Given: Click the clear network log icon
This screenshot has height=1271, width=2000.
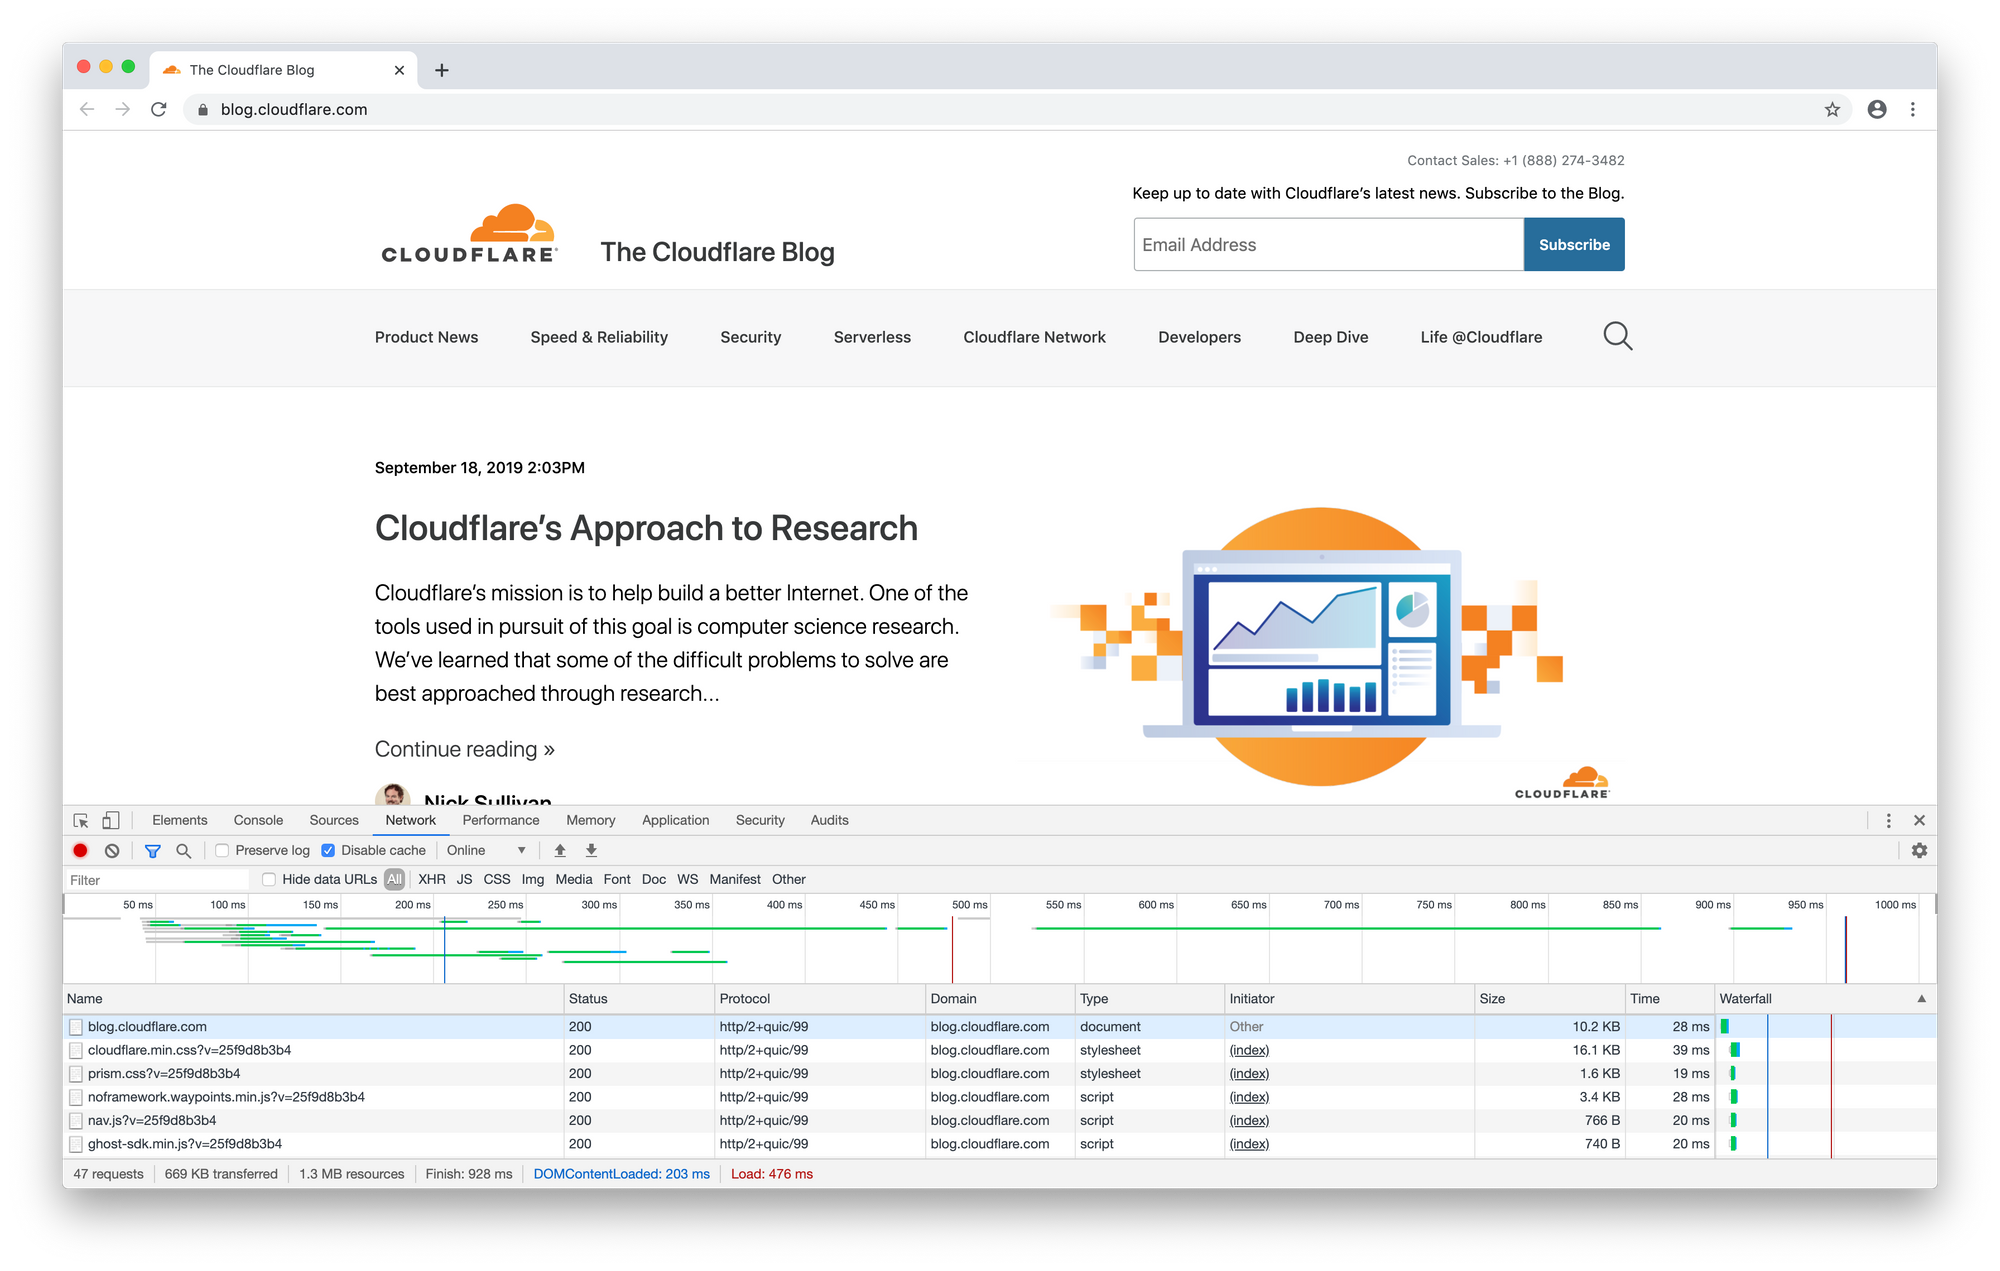Looking at the screenshot, I should [x=109, y=851].
